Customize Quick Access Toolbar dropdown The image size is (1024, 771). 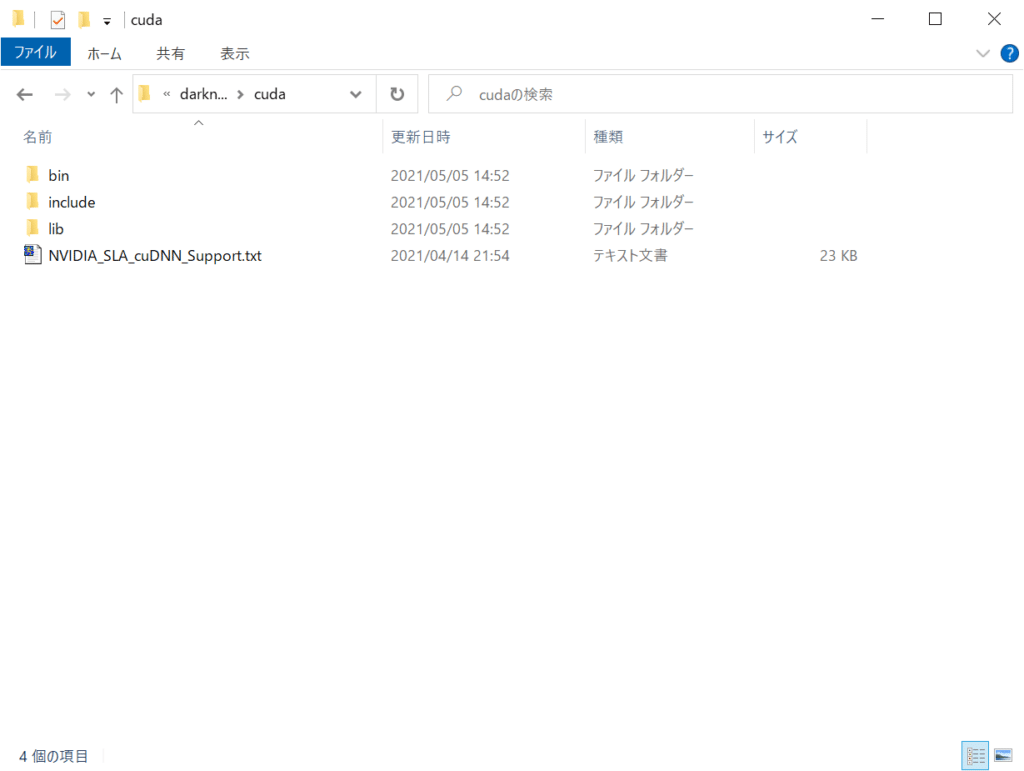(x=107, y=21)
